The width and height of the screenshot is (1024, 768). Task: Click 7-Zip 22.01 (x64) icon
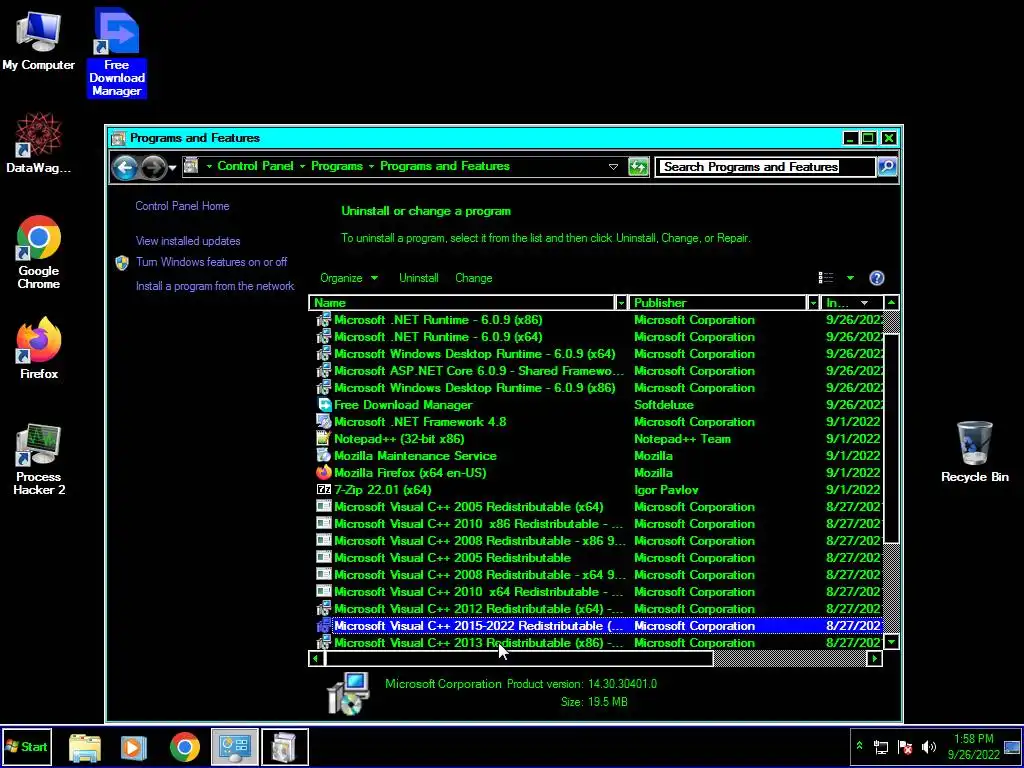324,490
